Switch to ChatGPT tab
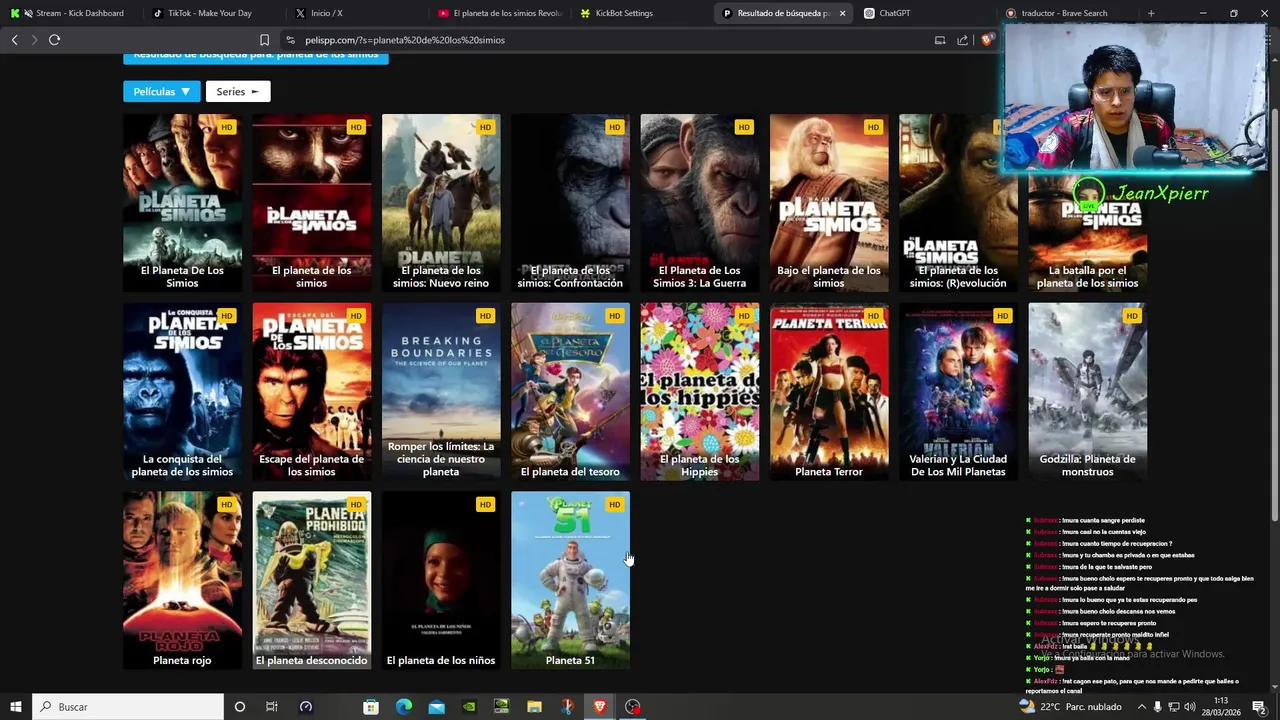The height and width of the screenshot is (720, 1280). [x=926, y=13]
